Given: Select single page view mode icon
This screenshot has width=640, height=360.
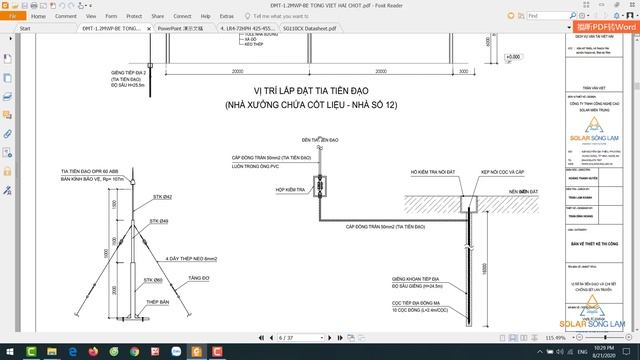Looking at the screenshot, I should click(502, 338).
